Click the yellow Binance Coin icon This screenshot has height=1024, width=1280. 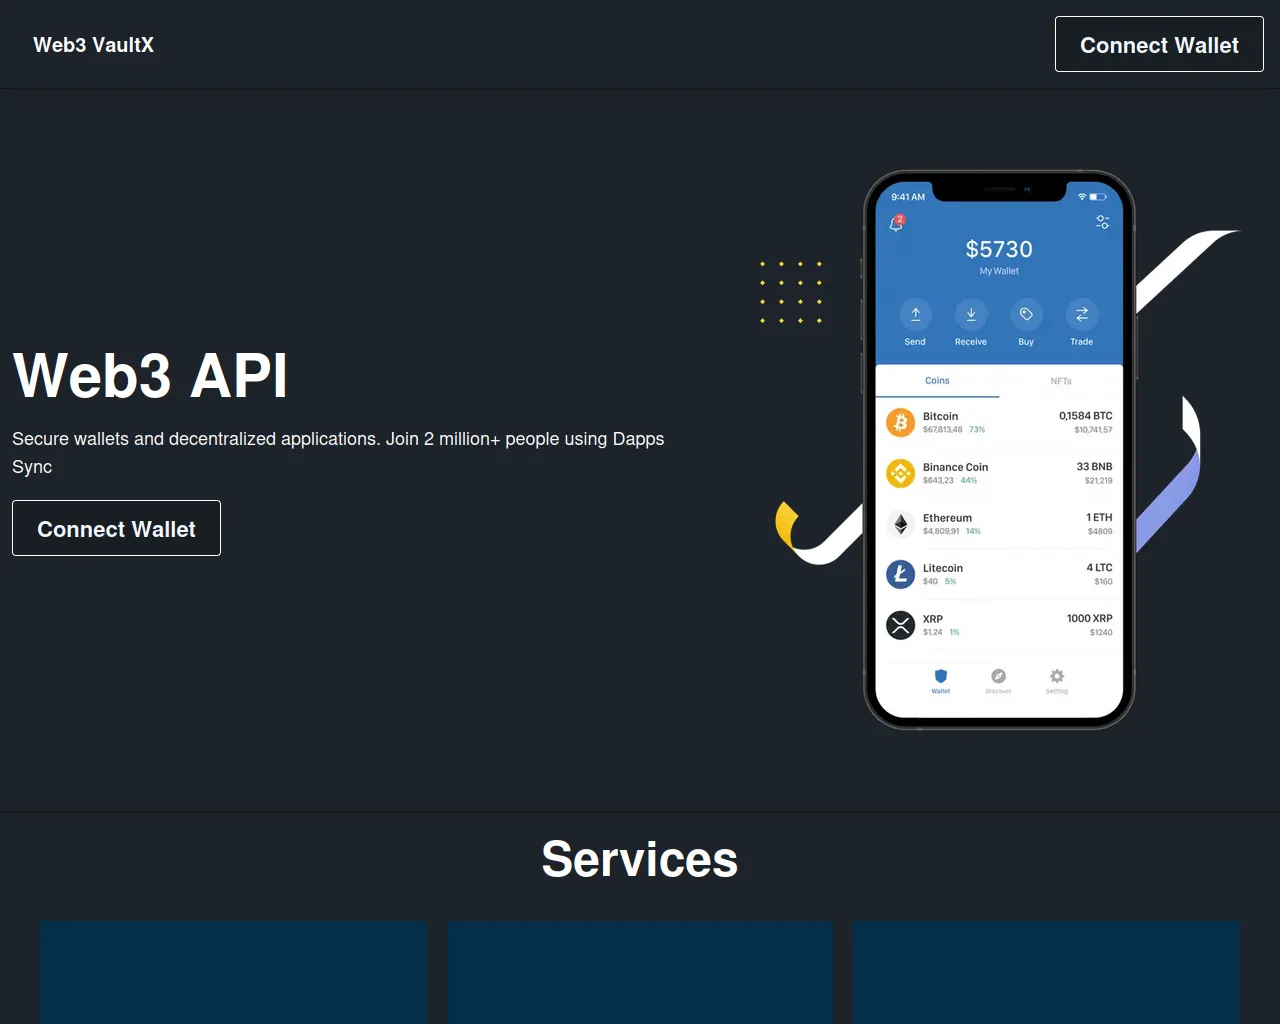point(901,473)
